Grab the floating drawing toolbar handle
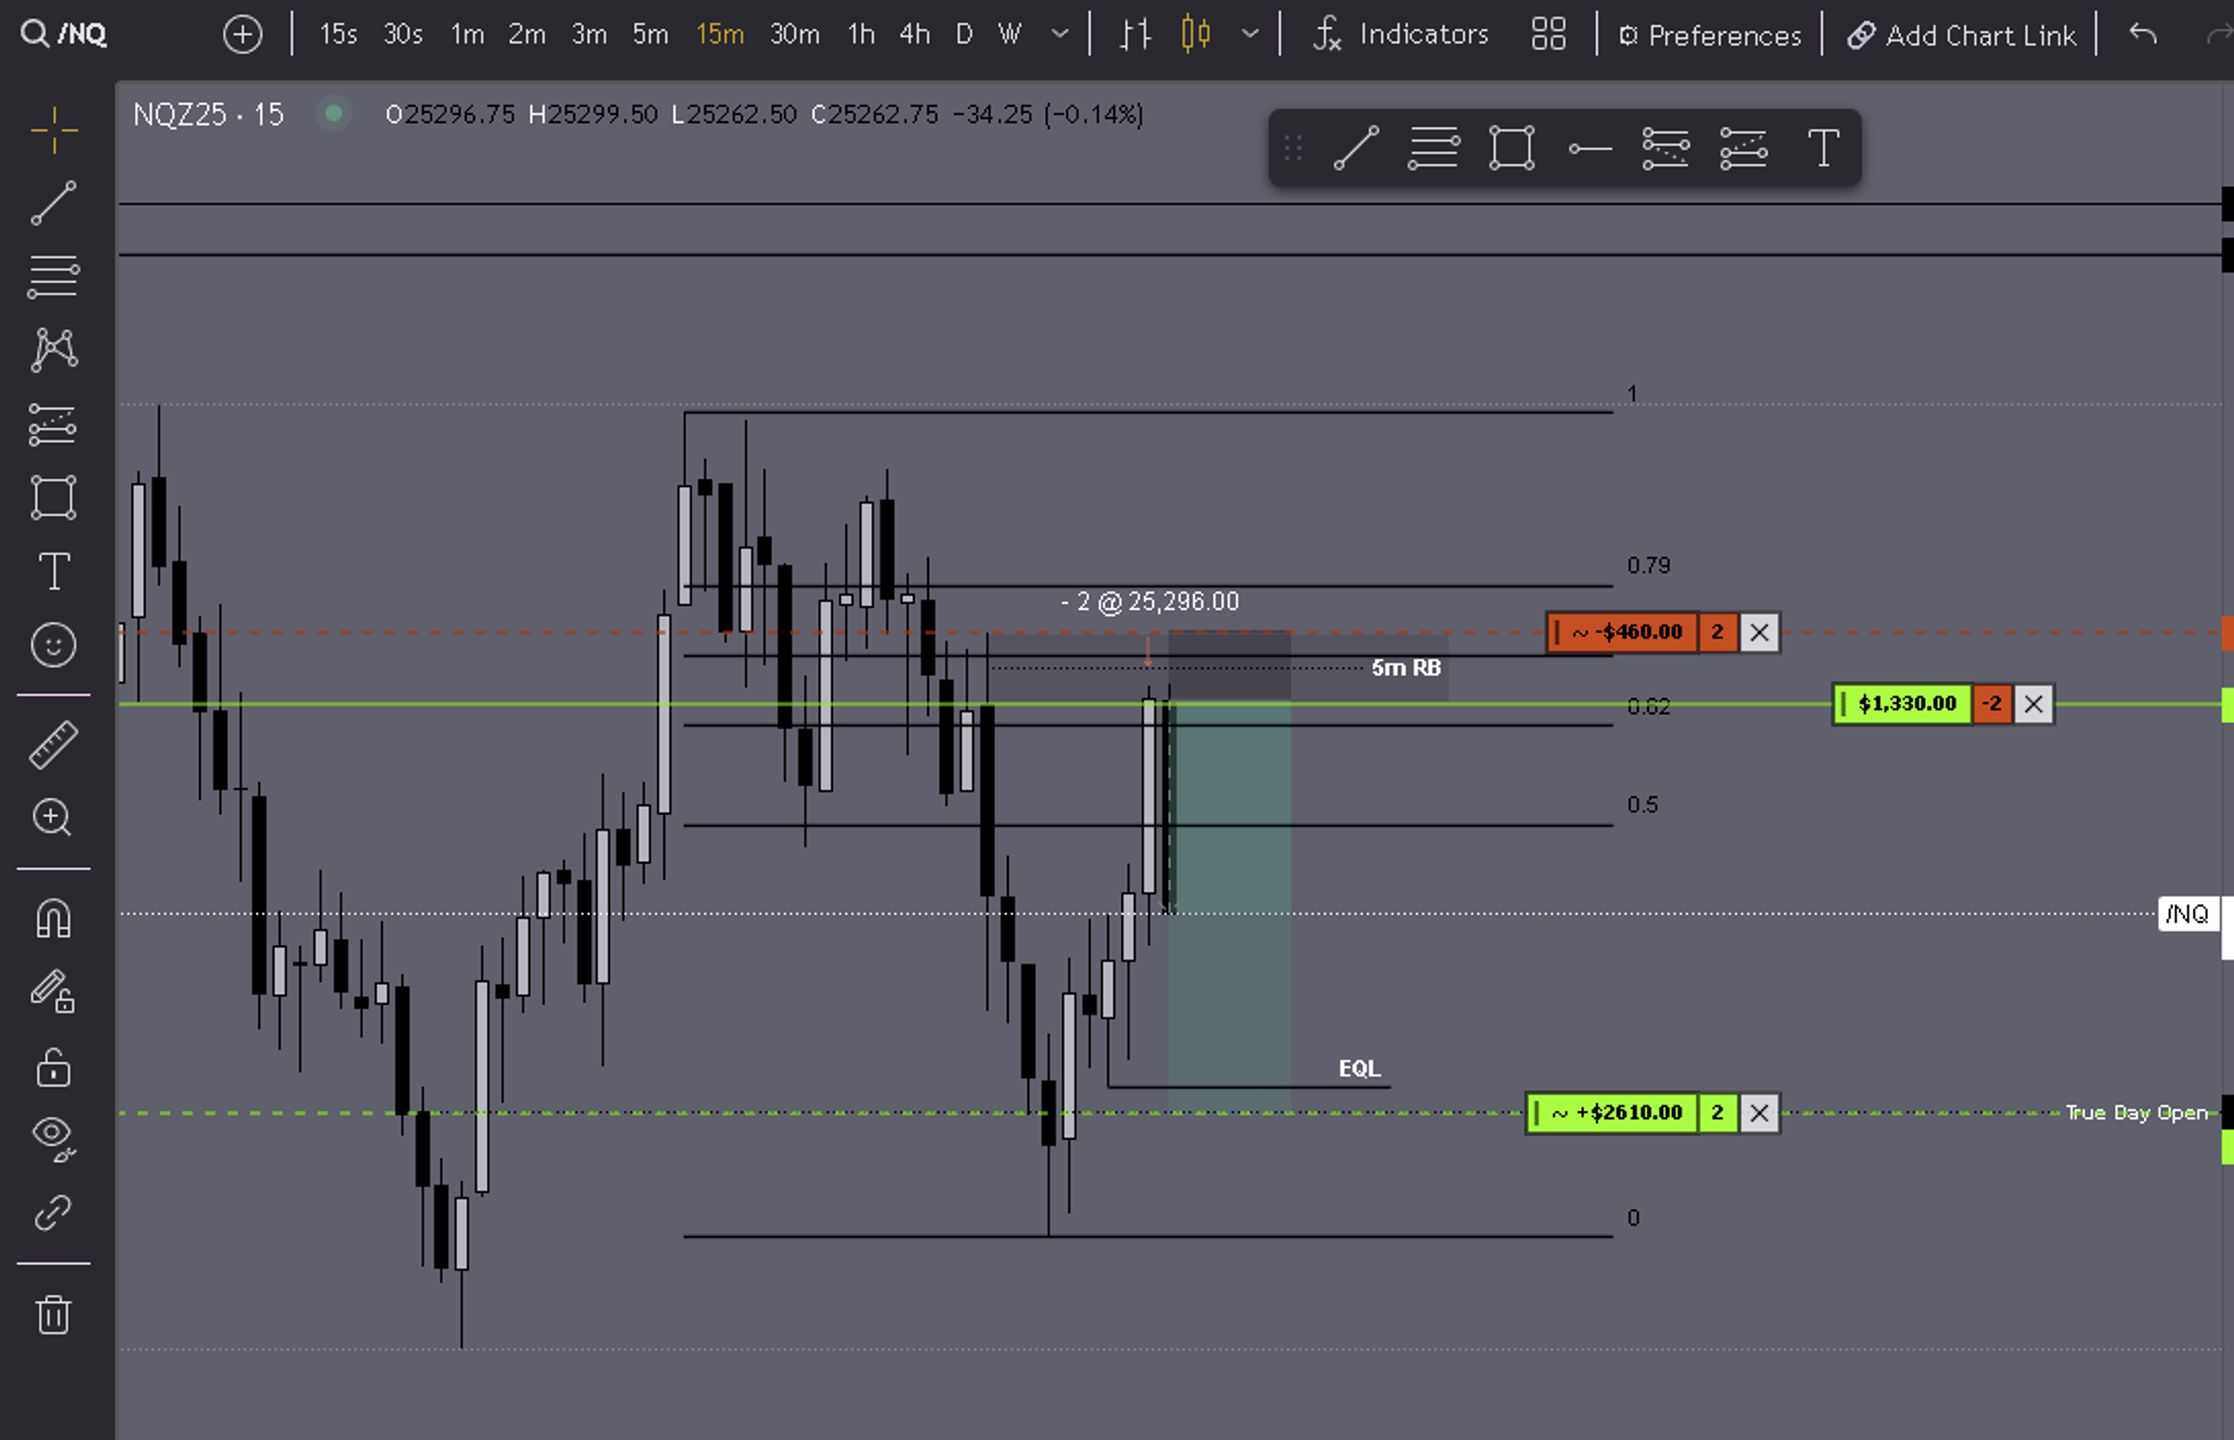Viewport: 2234px width, 1440px height. 1293,149
